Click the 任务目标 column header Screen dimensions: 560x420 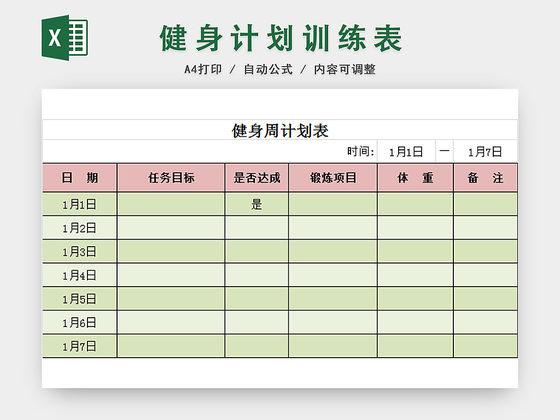pyautogui.click(x=171, y=178)
